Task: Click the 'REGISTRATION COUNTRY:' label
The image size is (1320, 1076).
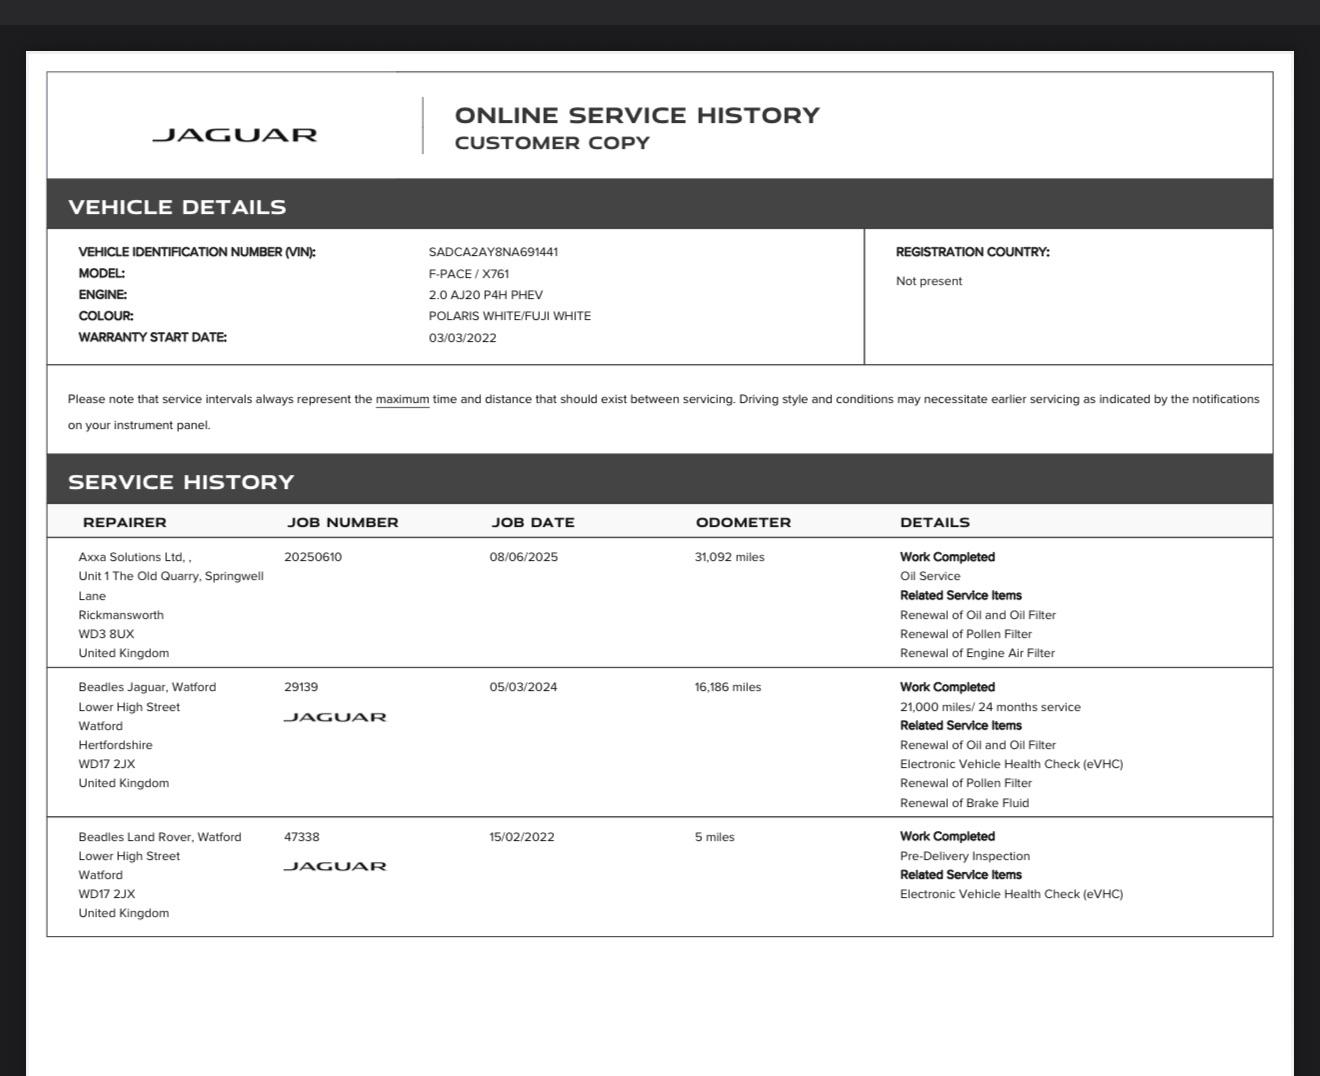Action: coord(973,252)
